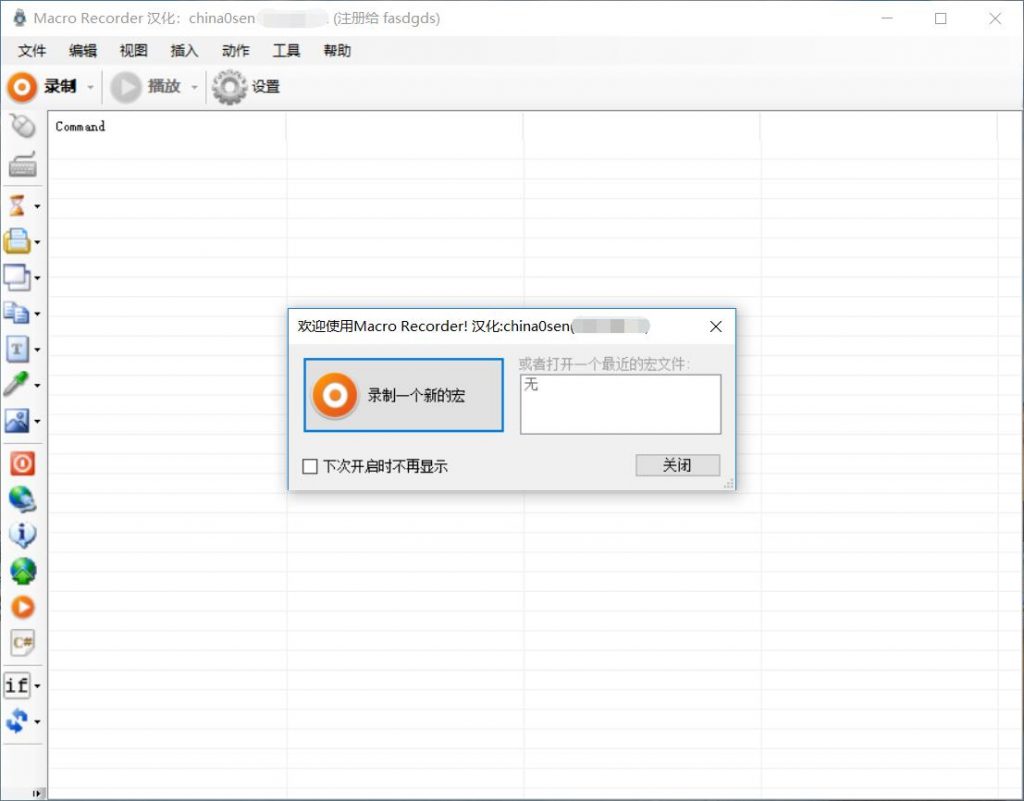Click the globe with green up arrow icon
This screenshot has height=801, width=1024.
click(22, 571)
